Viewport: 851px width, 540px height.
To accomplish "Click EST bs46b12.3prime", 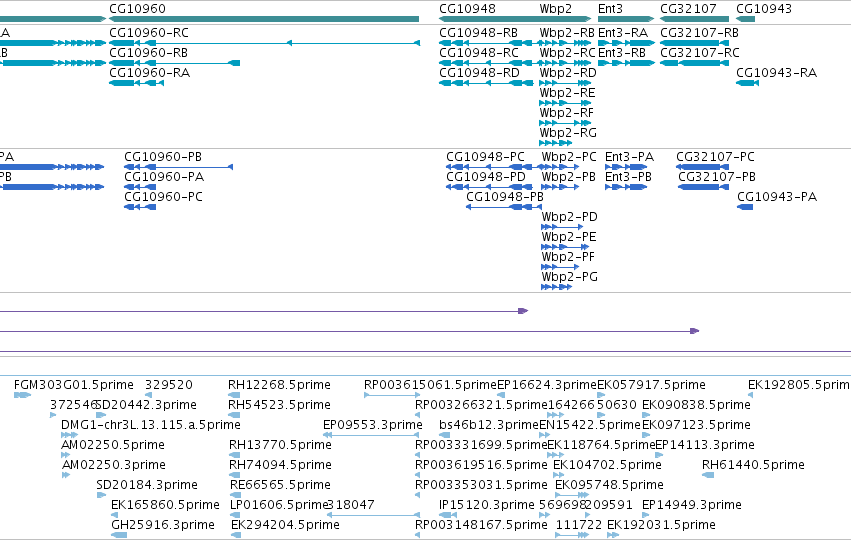I will 444,435.
